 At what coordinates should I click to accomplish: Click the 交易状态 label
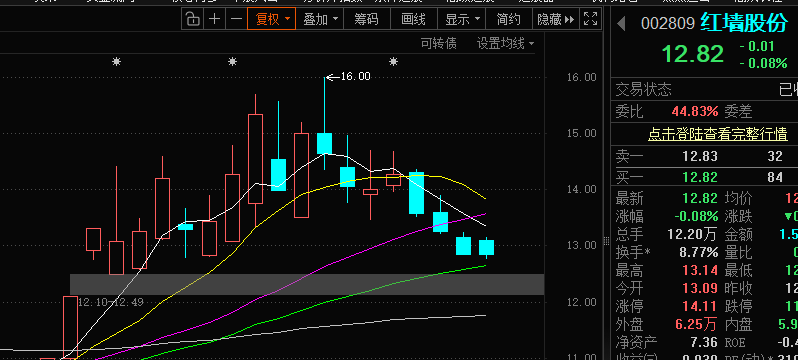click(x=644, y=90)
